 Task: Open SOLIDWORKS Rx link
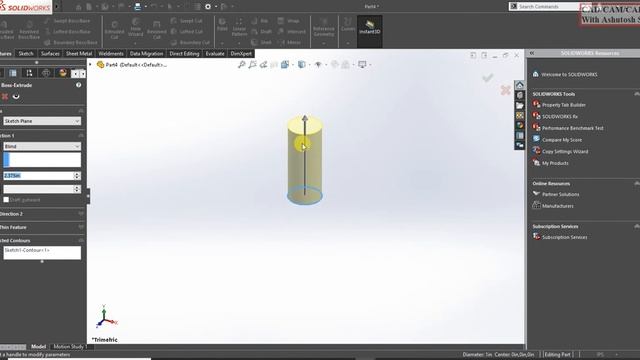(x=560, y=116)
